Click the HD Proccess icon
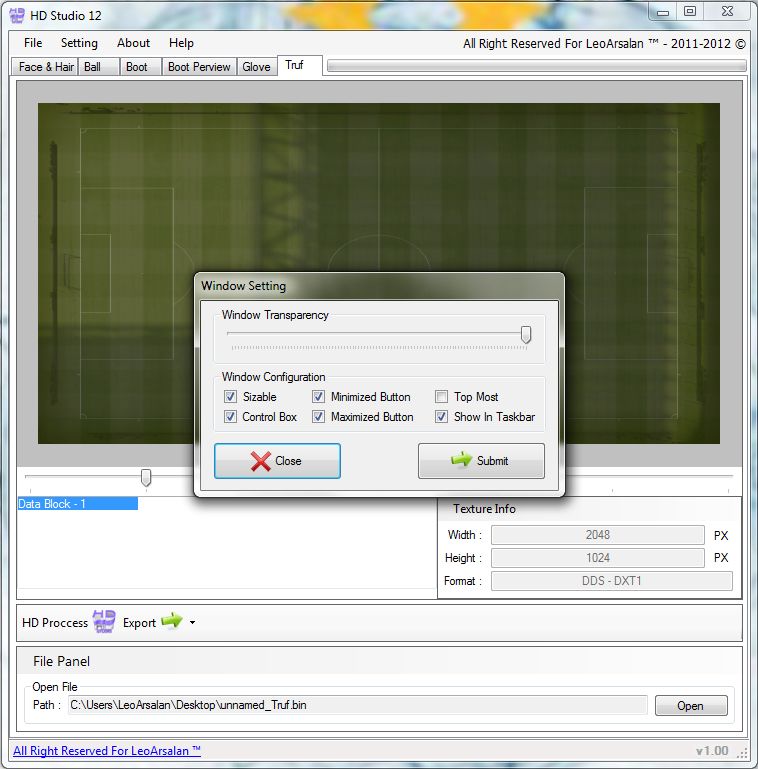The image size is (758, 769). coord(104,622)
